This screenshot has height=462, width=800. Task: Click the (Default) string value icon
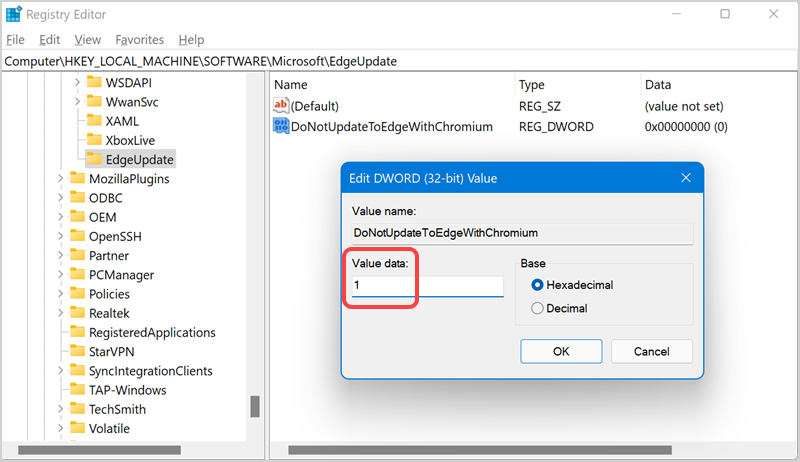pos(281,106)
